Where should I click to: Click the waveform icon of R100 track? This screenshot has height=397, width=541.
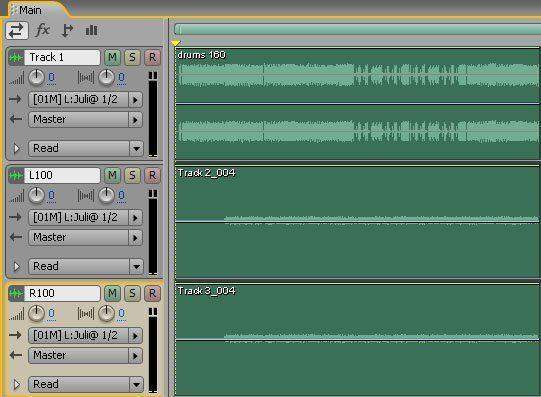16,294
